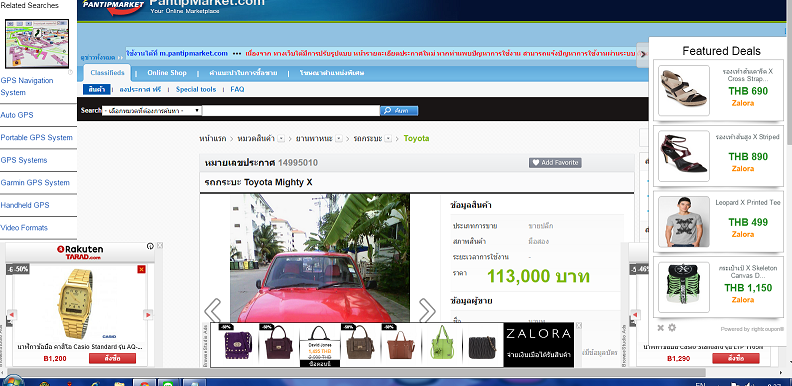Screen dimensions: 792x386
Task: Switch to the Online Shop tab
Action: 167,73
